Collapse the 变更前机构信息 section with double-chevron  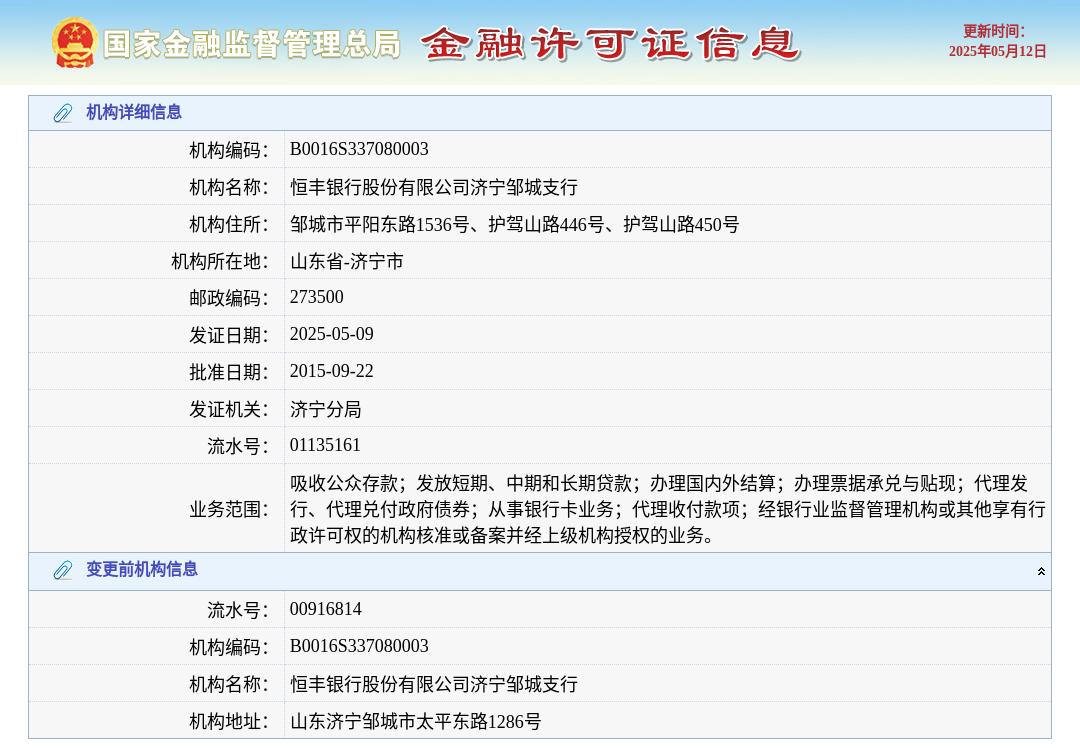point(1041,571)
